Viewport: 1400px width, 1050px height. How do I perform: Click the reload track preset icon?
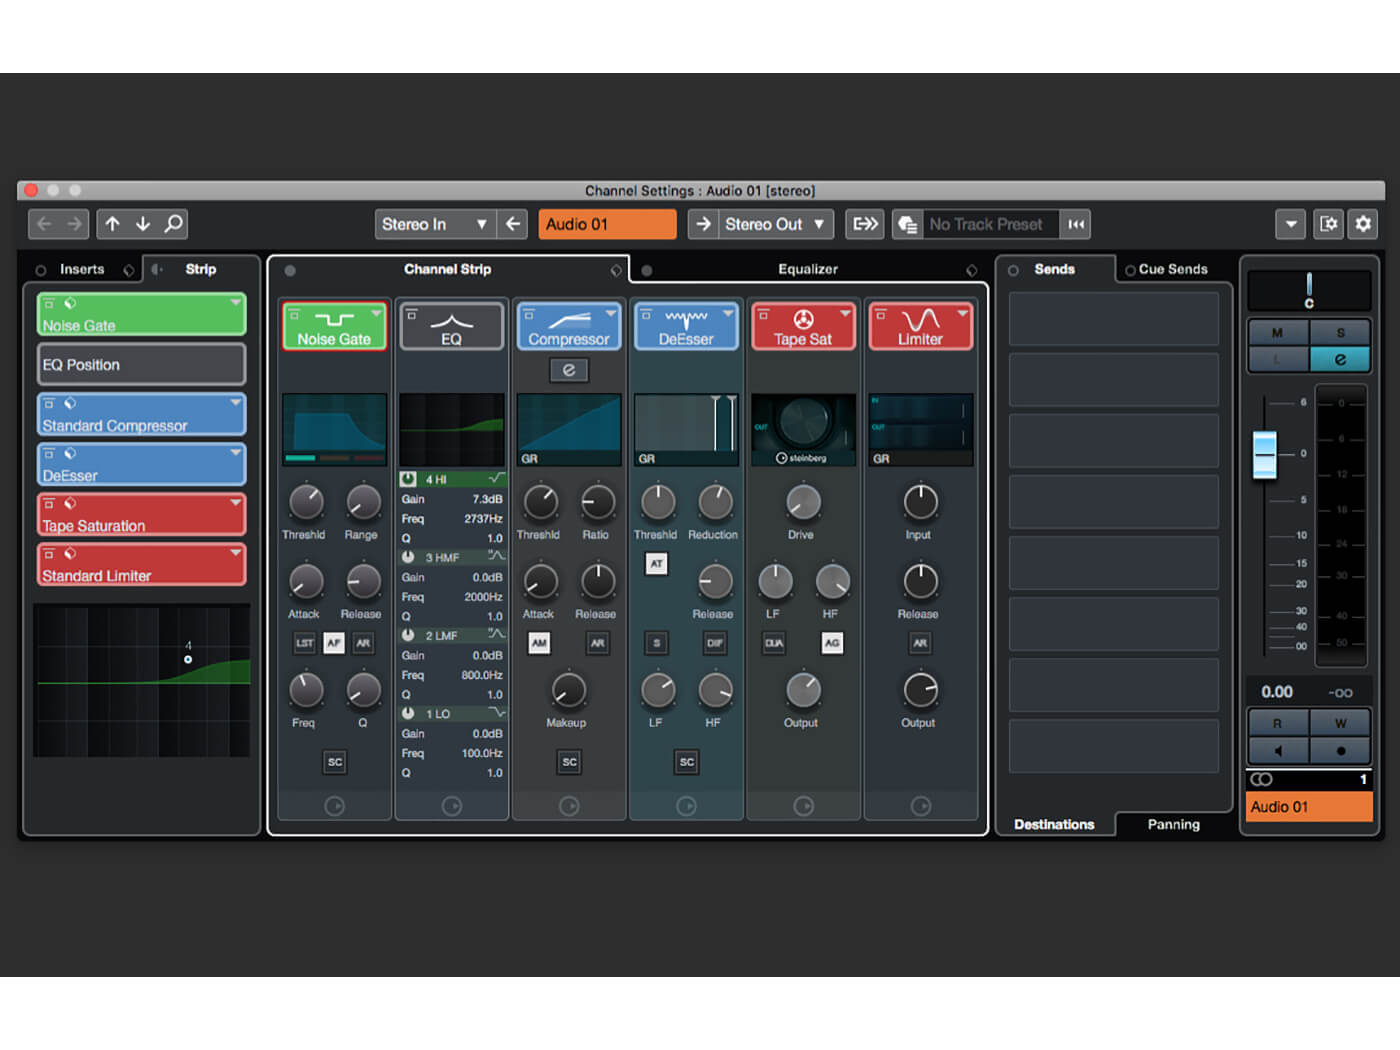[x=1076, y=224]
